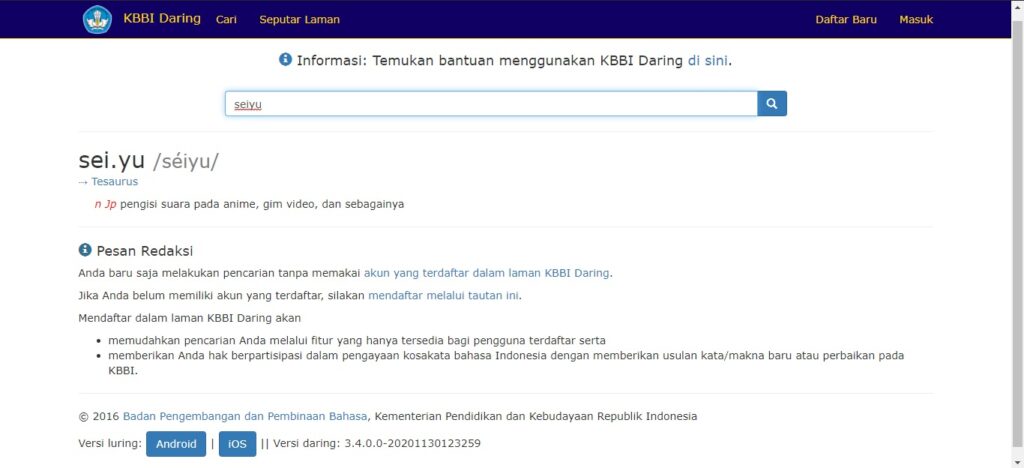Click the blue info icon beside Informasi
Image resolution: width=1024 pixels, height=468 pixels.
point(285,59)
